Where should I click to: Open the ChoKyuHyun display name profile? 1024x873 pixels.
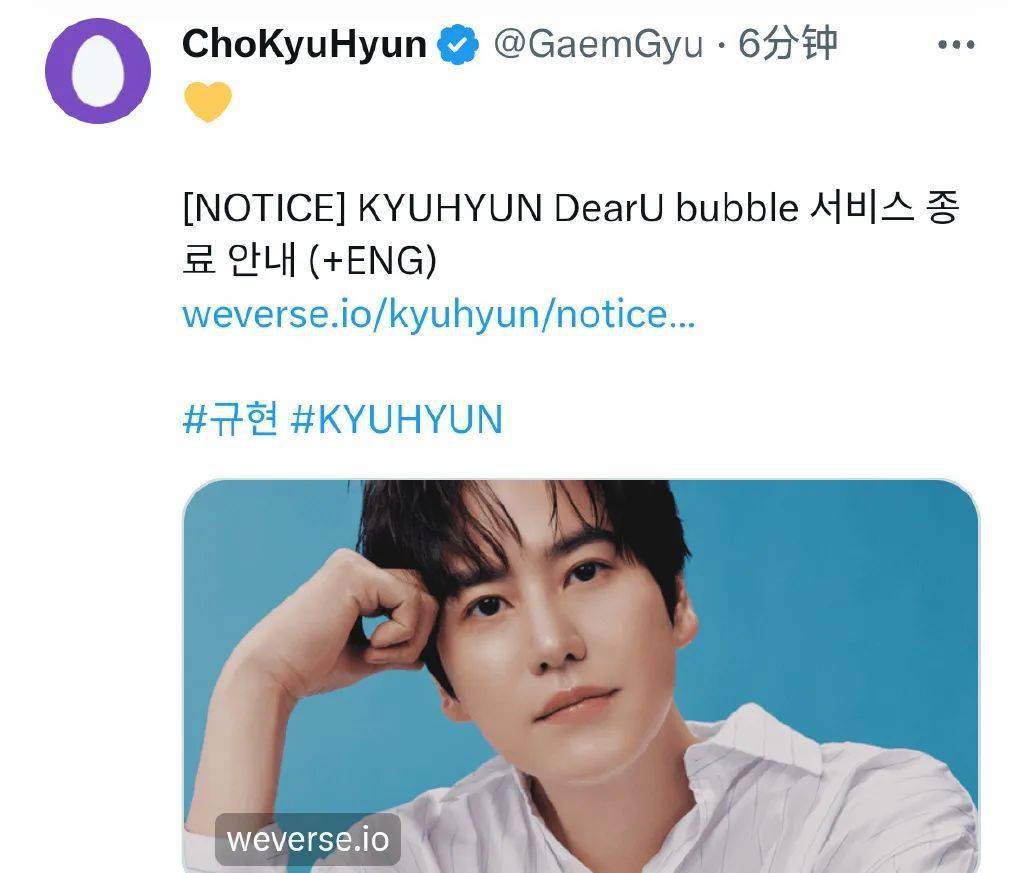pyautogui.click(x=304, y=44)
